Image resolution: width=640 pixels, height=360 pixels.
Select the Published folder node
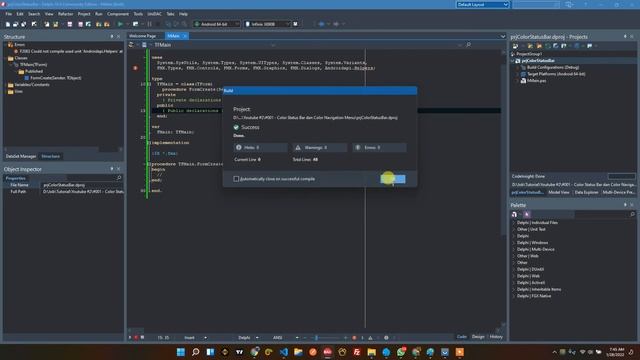[x=34, y=71]
